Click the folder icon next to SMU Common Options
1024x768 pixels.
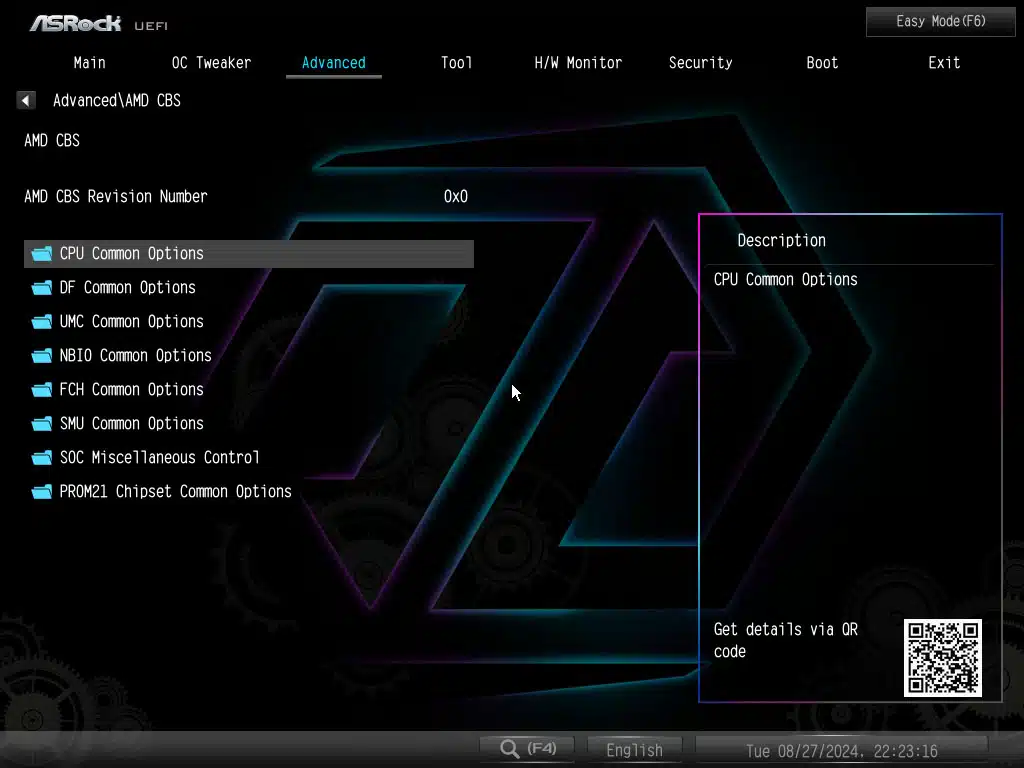click(x=41, y=424)
